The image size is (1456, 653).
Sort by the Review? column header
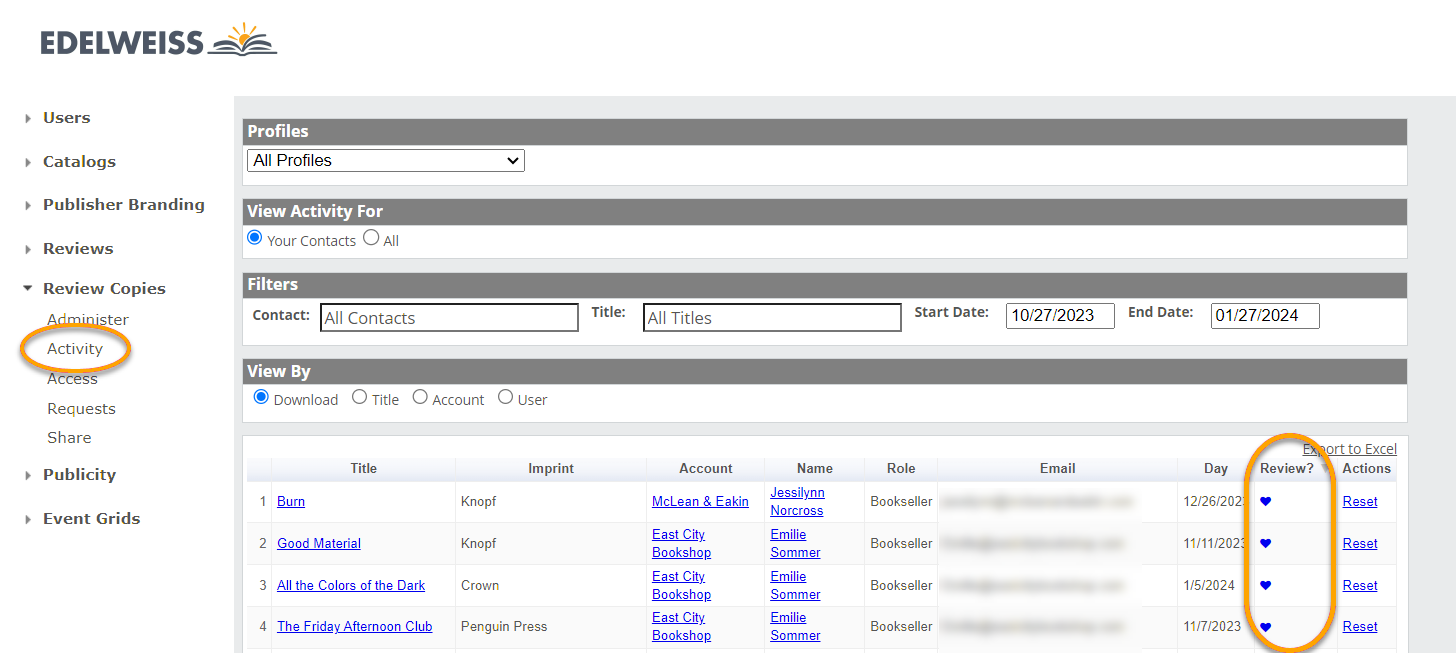pyautogui.click(x=1287, y=469)
